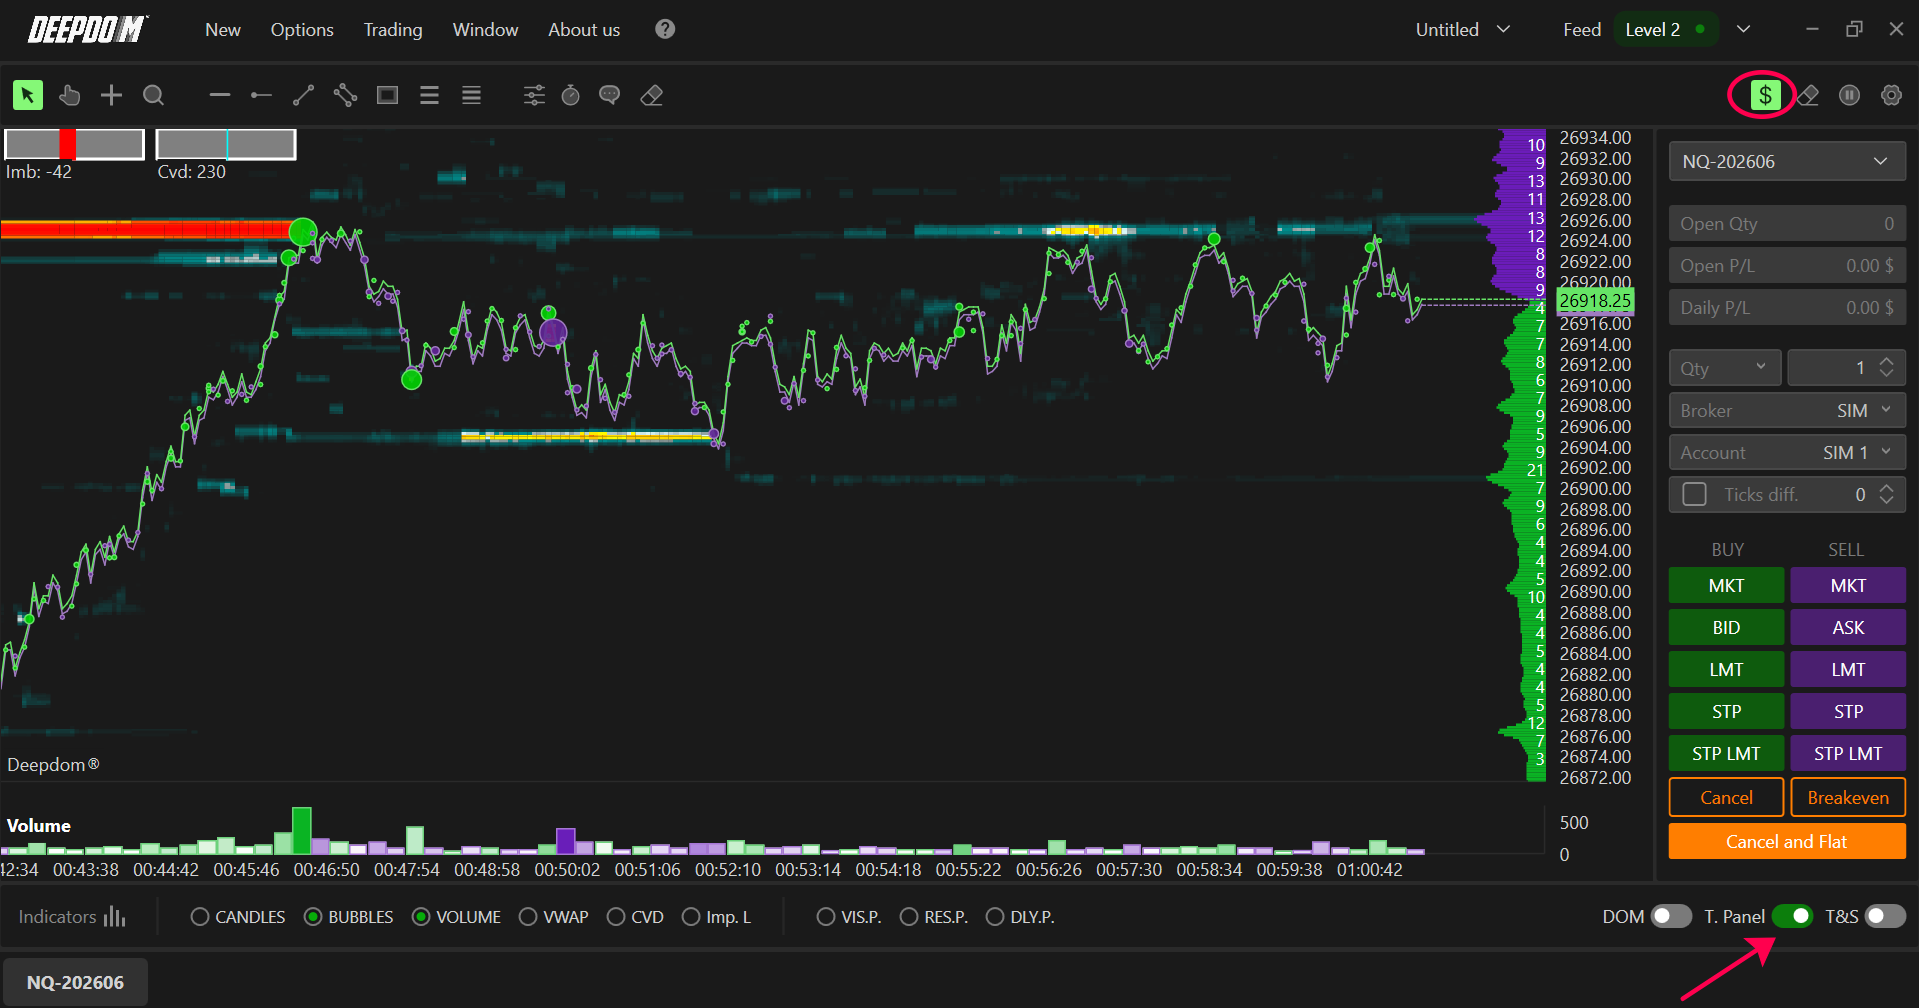Open the Options menu
This screenshot has width=1919, height=1008.
coord(302,29)
